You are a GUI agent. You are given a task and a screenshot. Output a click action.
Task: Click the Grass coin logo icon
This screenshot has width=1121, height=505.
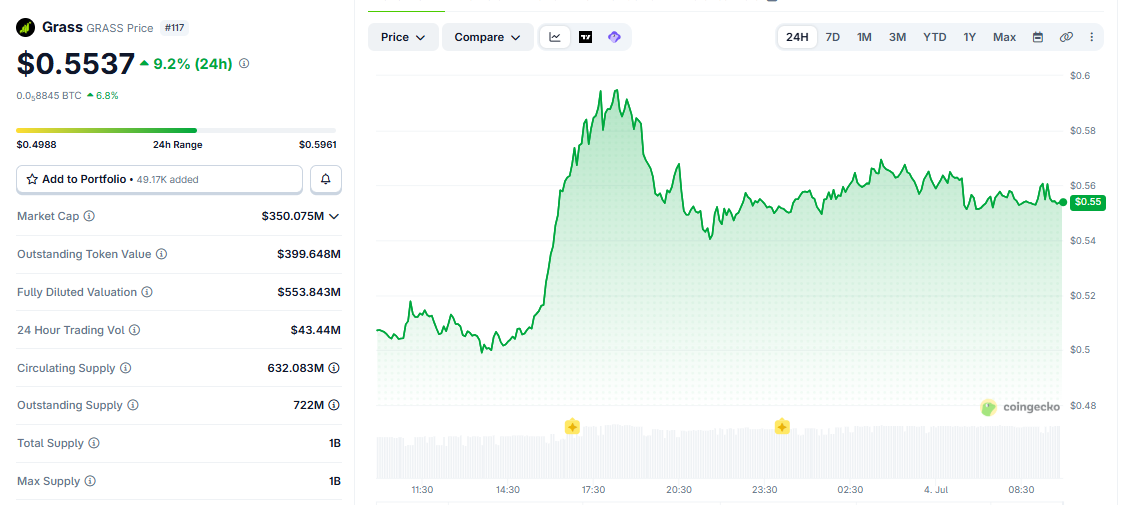[26, 28]
